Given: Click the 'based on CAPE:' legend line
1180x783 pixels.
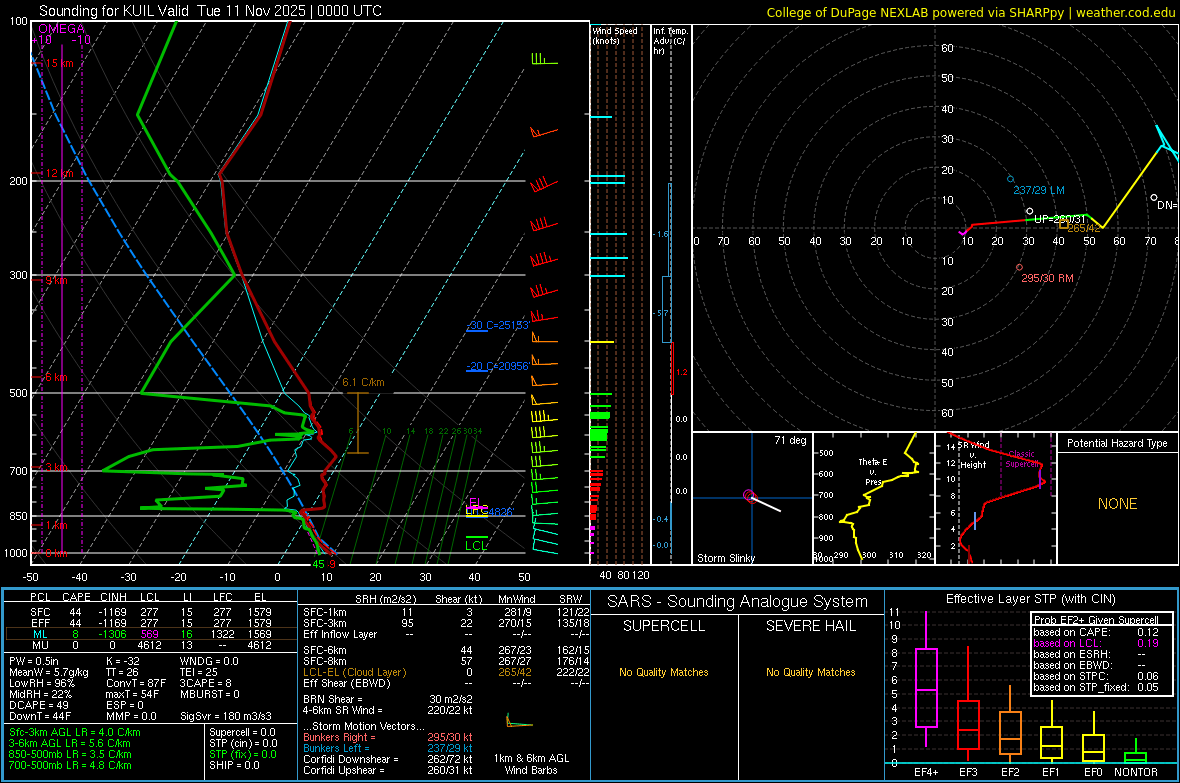Looking at the screenshot, I should tap(1096, 632).
